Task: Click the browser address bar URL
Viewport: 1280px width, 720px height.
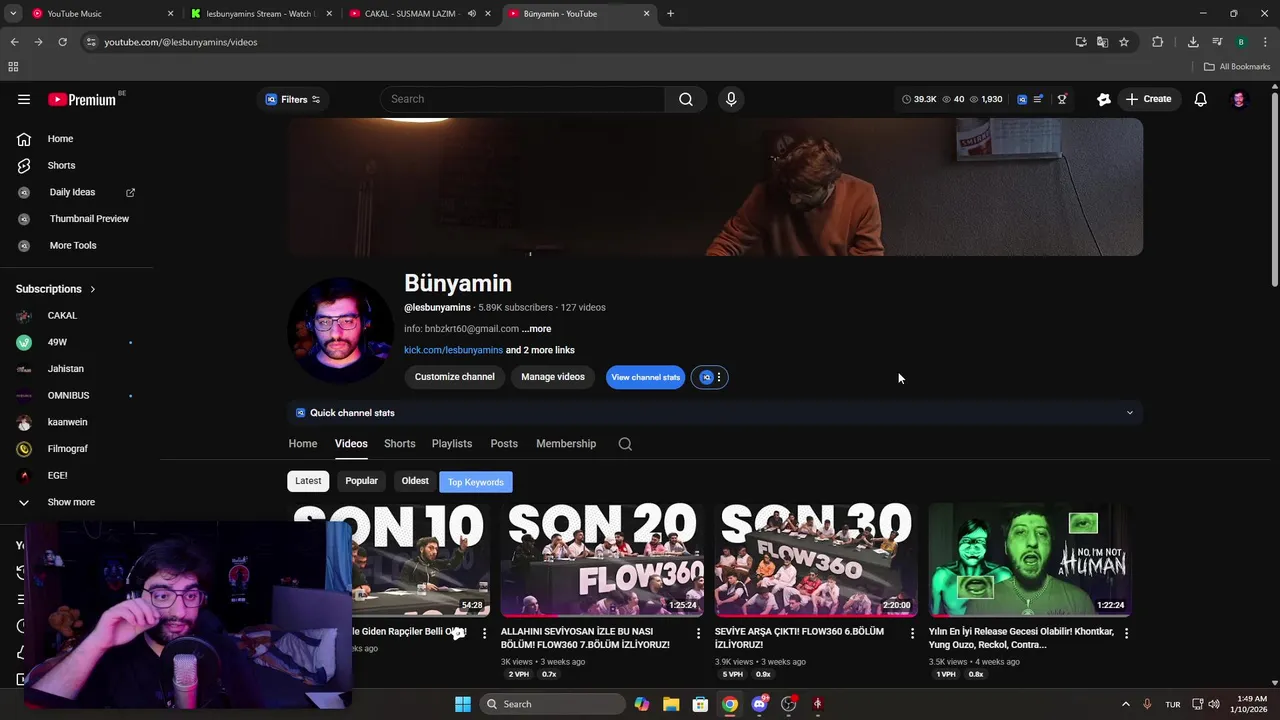Action: point(181,42)
